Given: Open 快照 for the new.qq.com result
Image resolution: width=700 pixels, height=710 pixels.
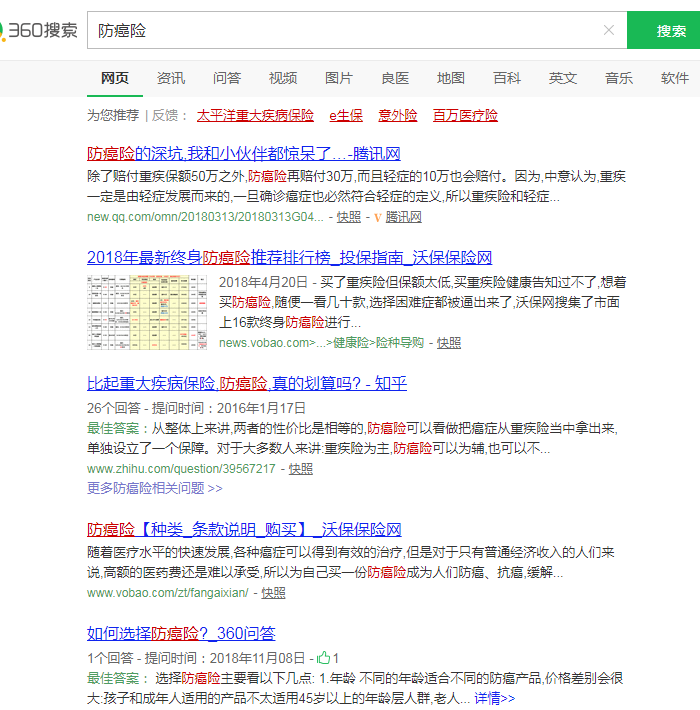Looking at the screenshot, I should pos(349,217).
